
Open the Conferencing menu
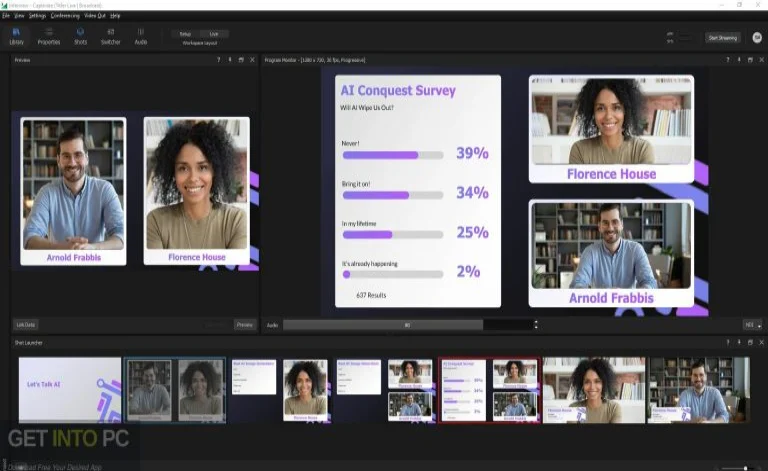(x=65, y=16)
